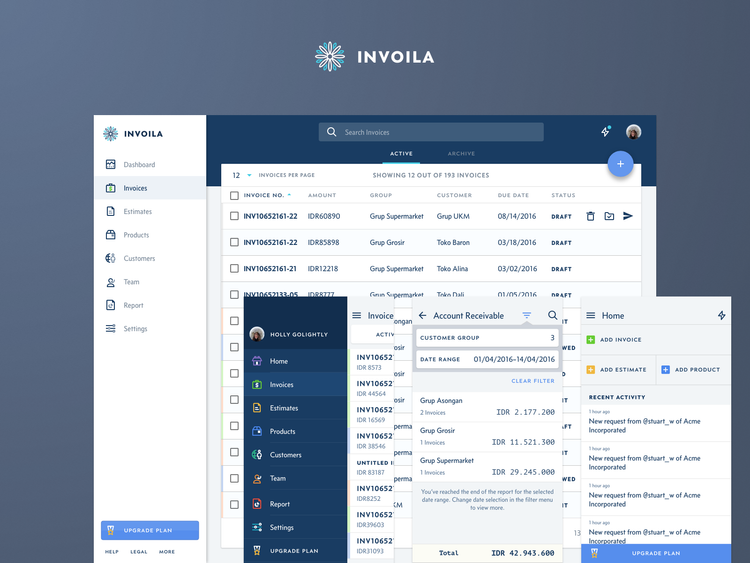This screenshot has width=750, height=563.
Task: Click the Clear Filter link
Action: point(532,381)
